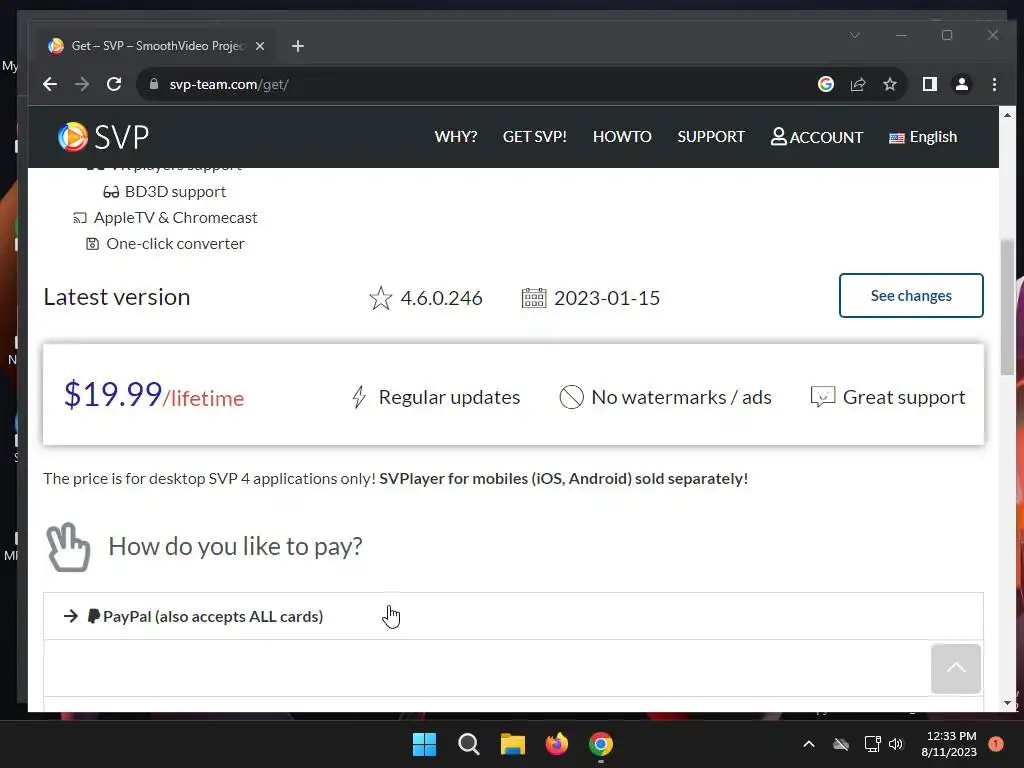Image resolution: width=1024 pixels, height=768 pixels.
Task: Open the WHY? menu item
Action: click(456, 136)
